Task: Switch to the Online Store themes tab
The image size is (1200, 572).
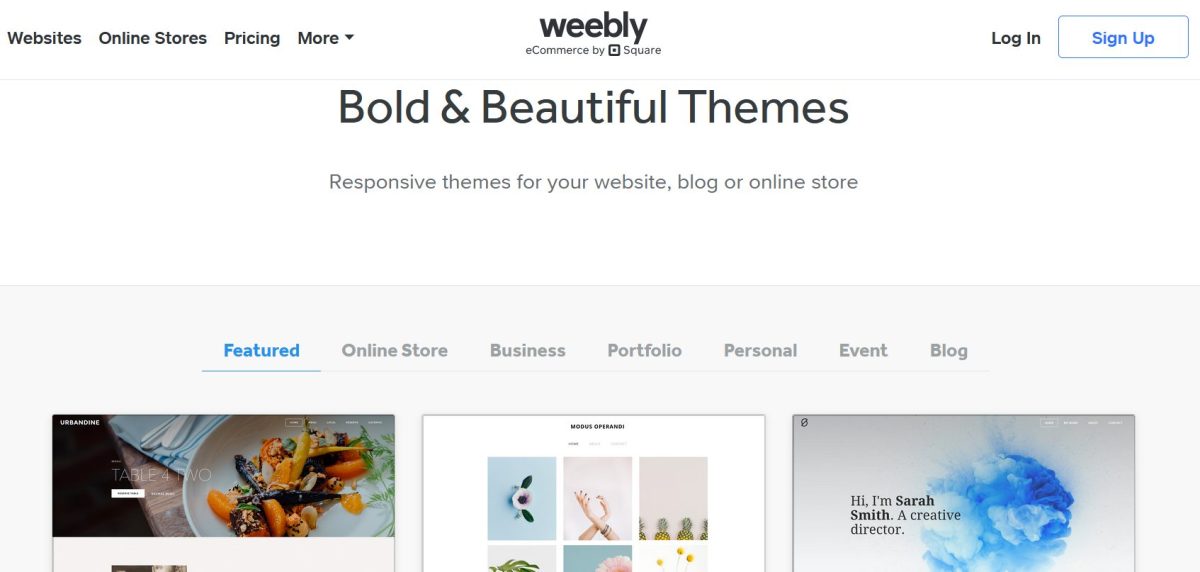Action: 394,350
